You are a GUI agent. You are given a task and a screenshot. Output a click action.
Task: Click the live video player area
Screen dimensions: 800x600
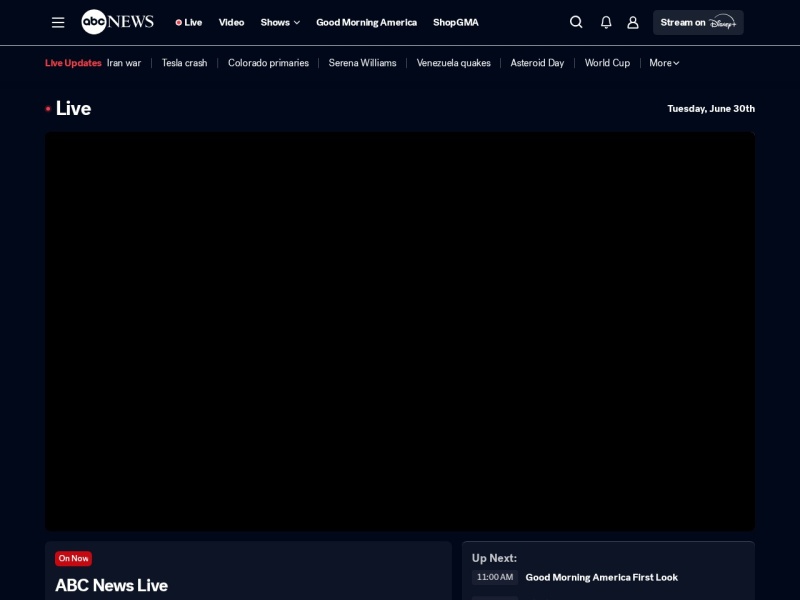pyautogui.click(x=400, y=332)
